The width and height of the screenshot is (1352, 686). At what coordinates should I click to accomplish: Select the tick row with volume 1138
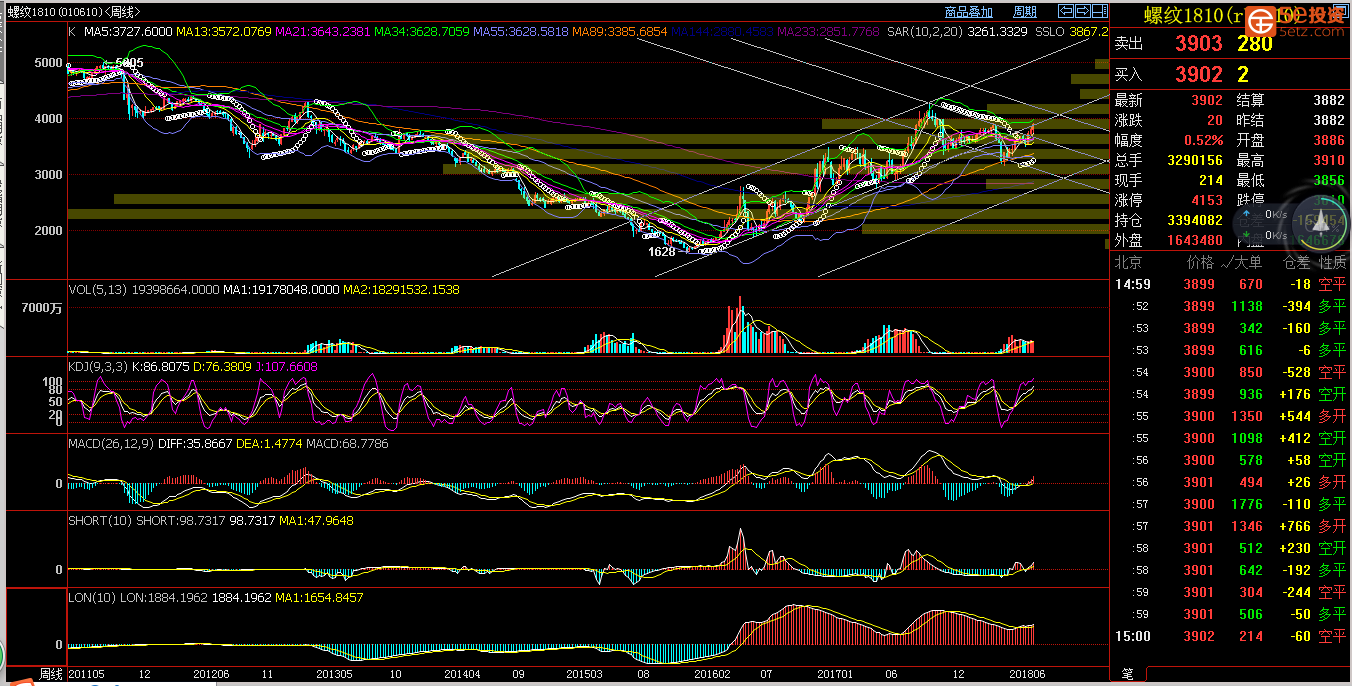point(1230,306)
